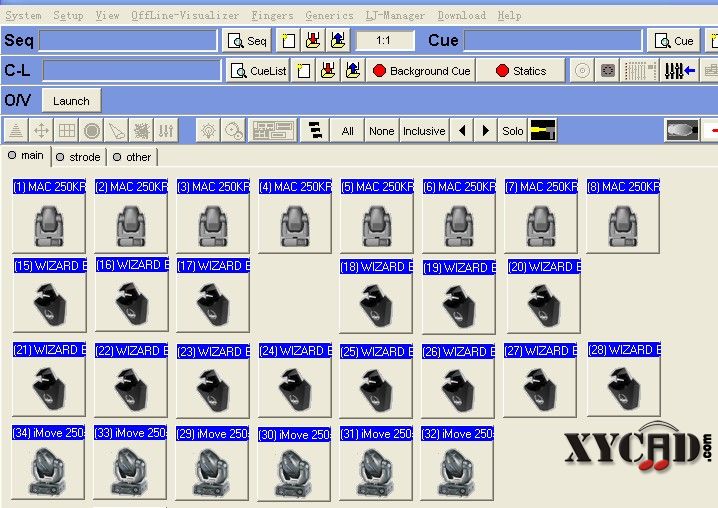This screenshot has width=718, height=508.
Task: Open the fixture configuration layout icon
Action: pyautogui.click(x=273, y=131)
